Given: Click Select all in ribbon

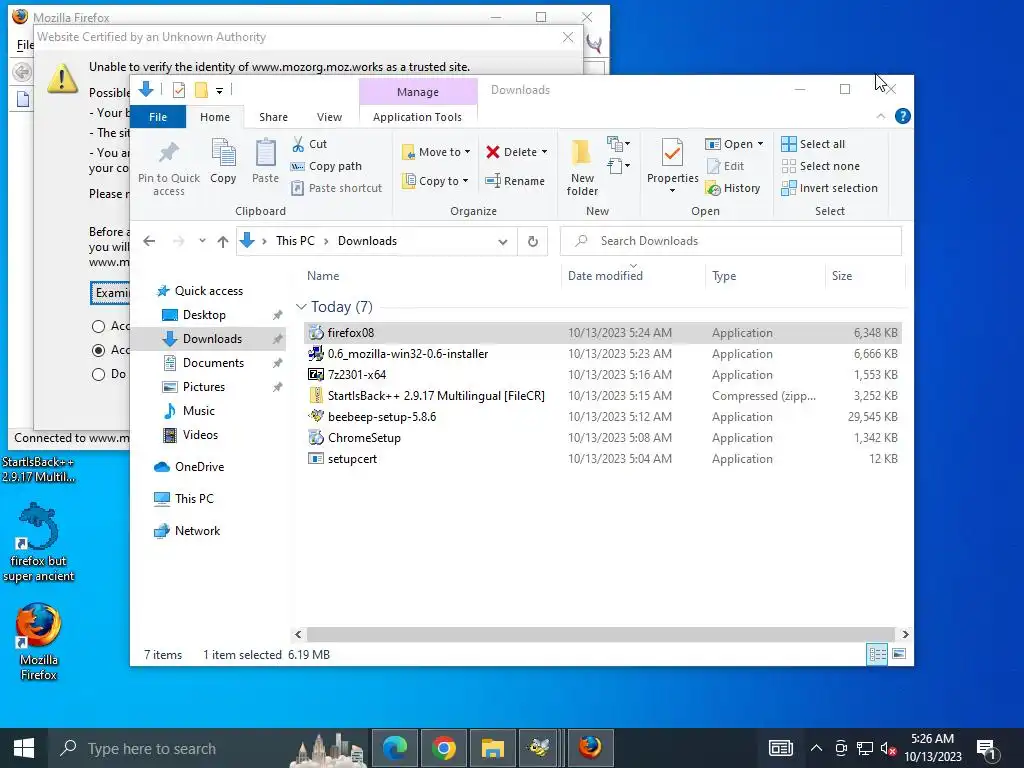Looking at the screenshot, I should click(x=813, y=144).
